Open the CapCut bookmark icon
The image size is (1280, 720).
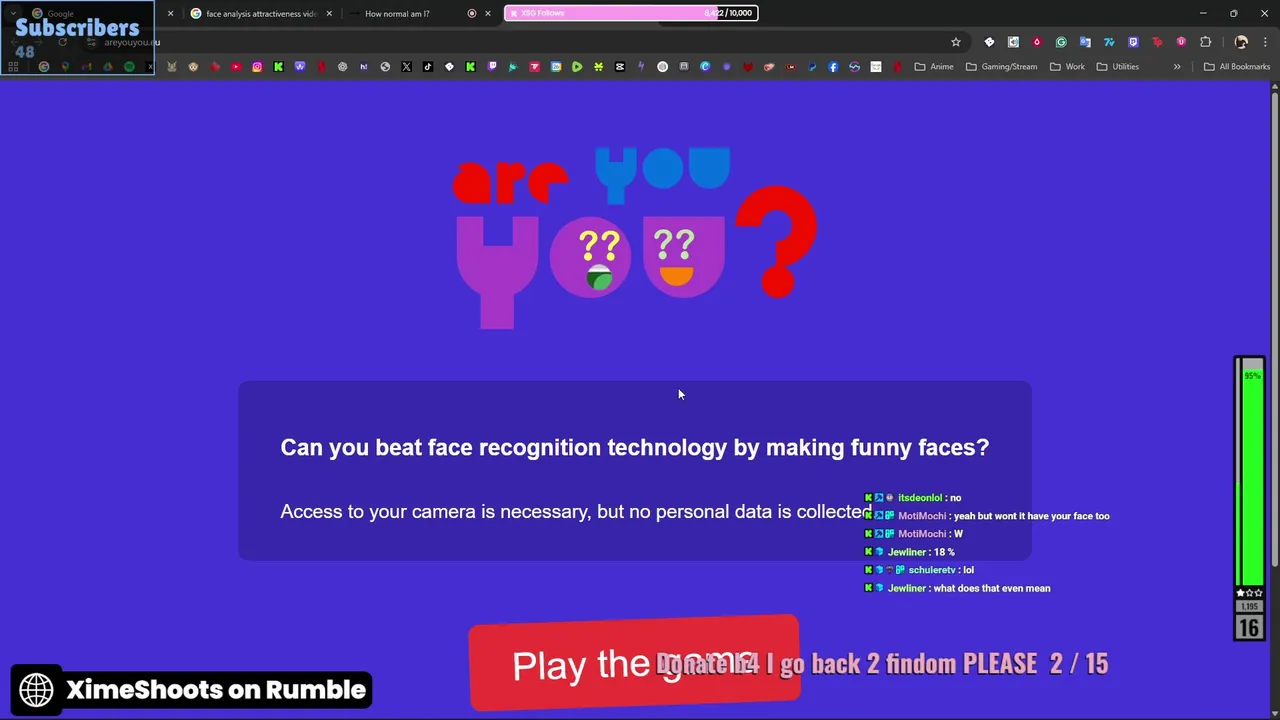click(619, 66)
